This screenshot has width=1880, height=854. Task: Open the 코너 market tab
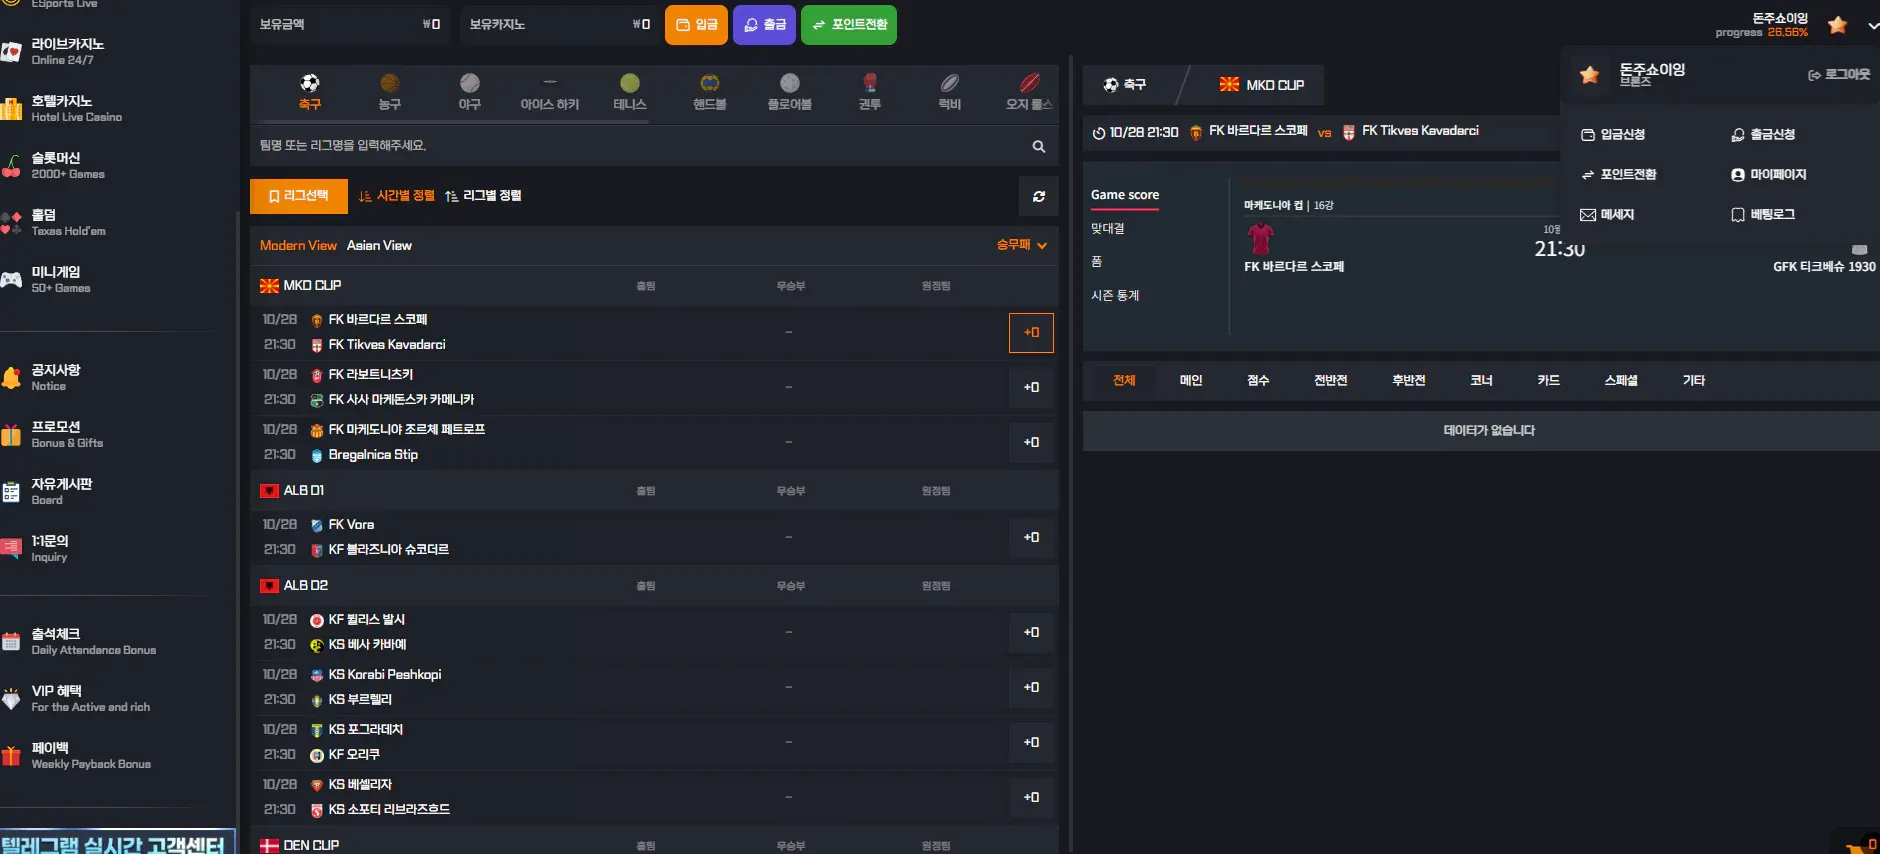click(1481, 381)
